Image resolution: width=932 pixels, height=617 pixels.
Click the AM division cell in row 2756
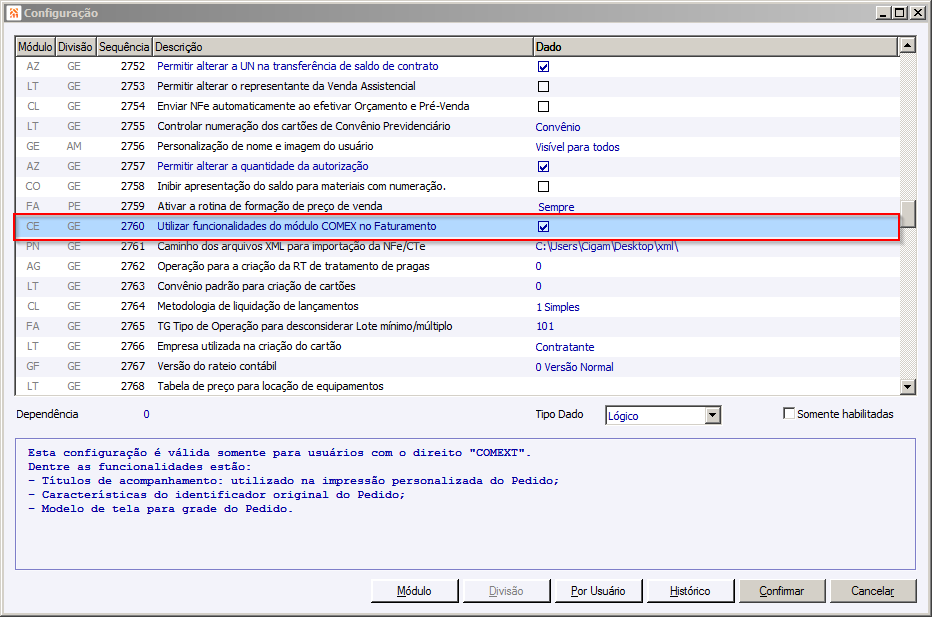[74, 146]
